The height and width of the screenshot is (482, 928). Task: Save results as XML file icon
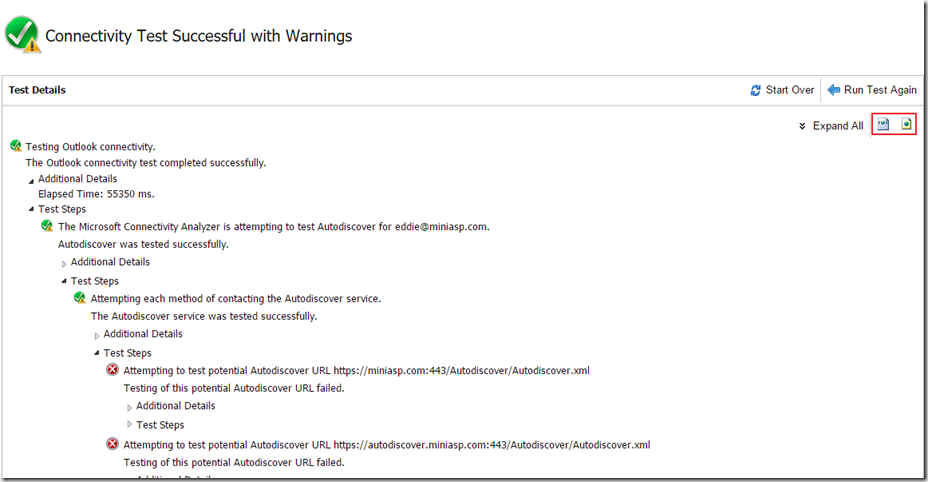pyautogui.click(x=883, y=125)
